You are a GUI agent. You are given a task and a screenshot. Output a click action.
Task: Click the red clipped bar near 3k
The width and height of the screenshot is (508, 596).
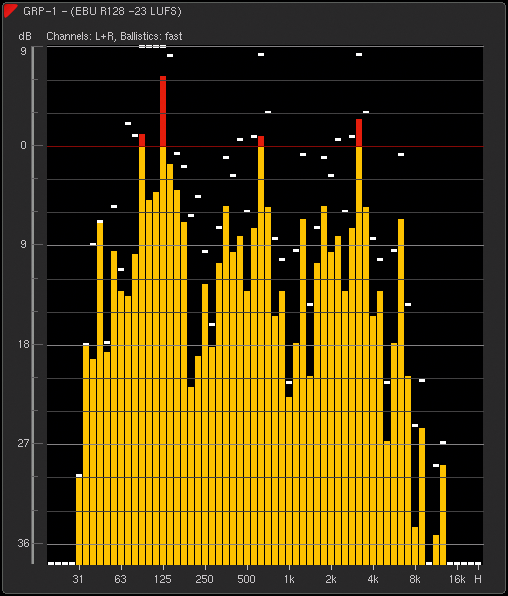coord(359,133)
